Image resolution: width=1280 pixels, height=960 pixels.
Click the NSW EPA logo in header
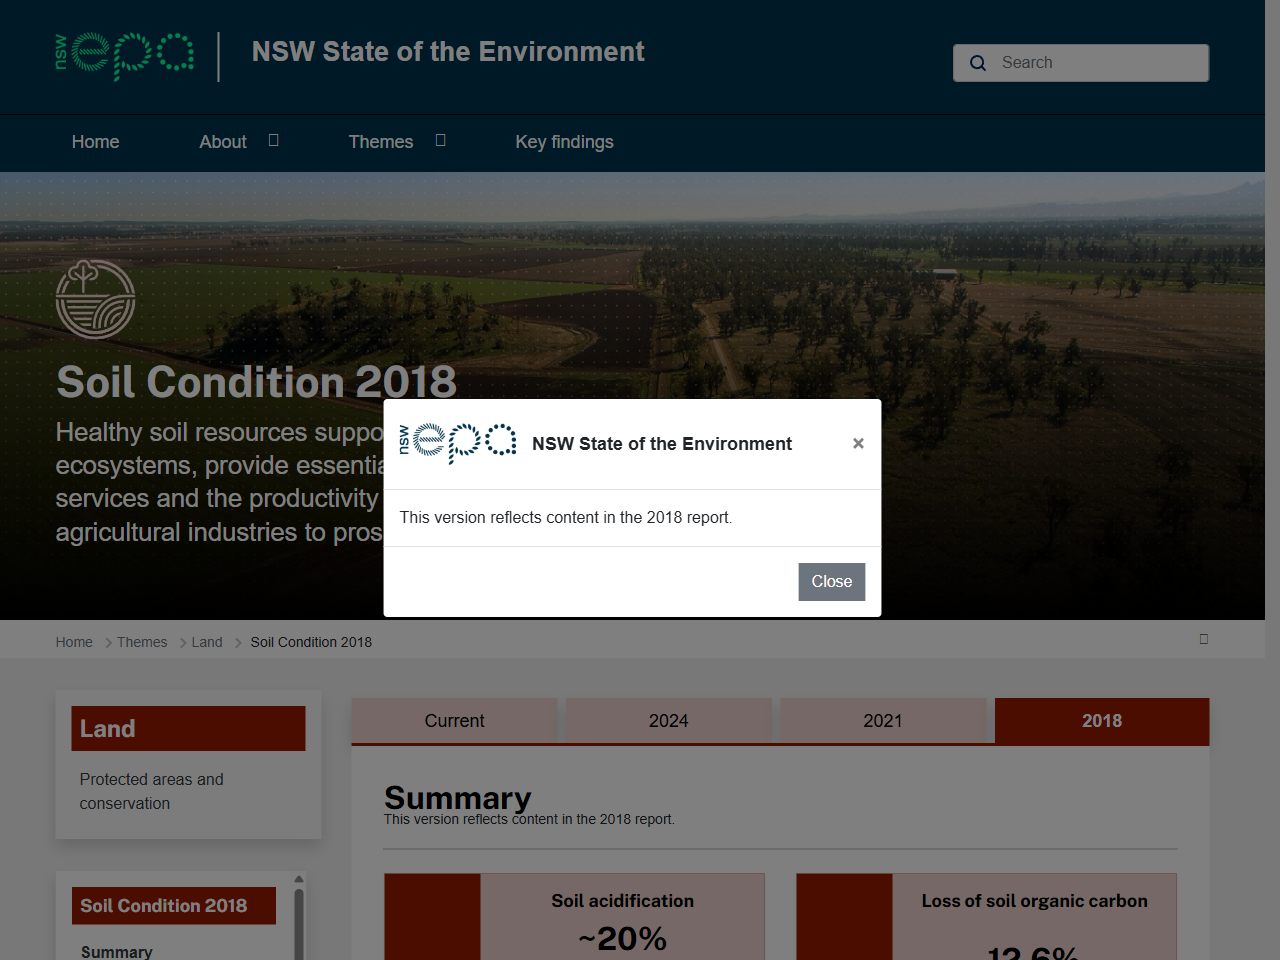(x=125, y=55)
